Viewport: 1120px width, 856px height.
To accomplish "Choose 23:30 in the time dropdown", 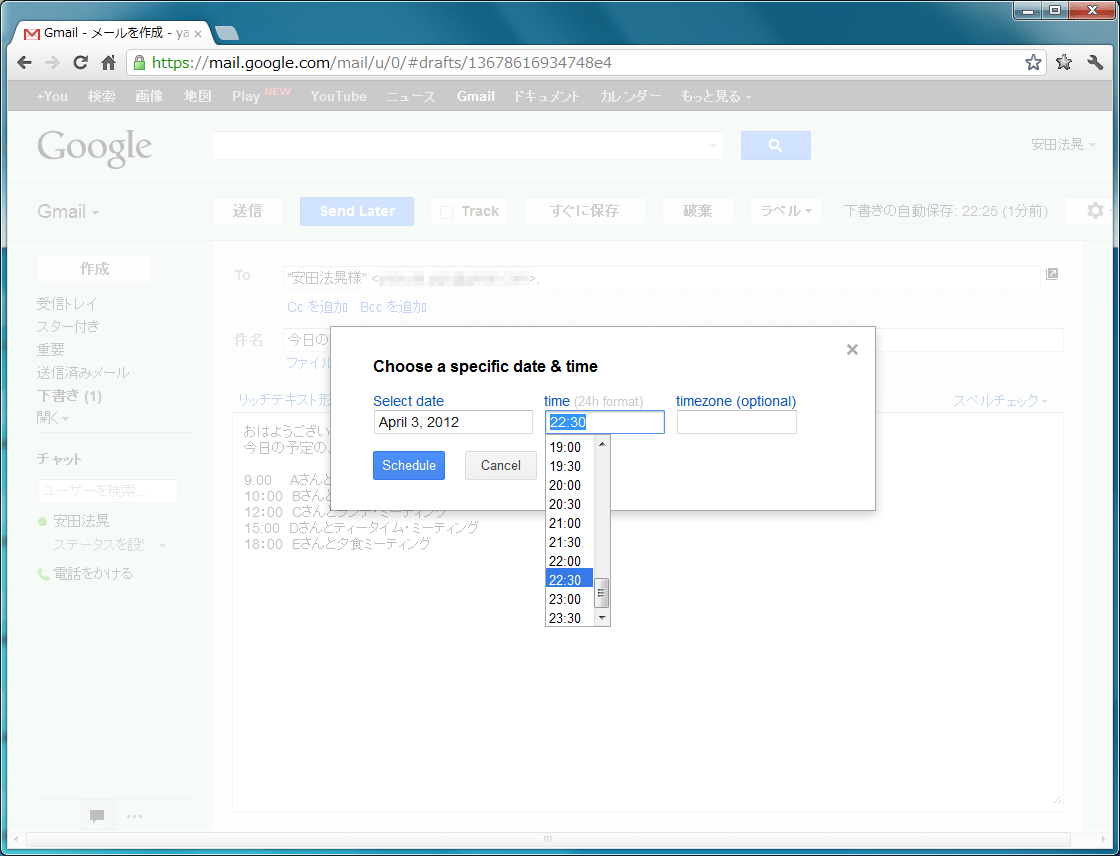I will click(x=565, y=618).
